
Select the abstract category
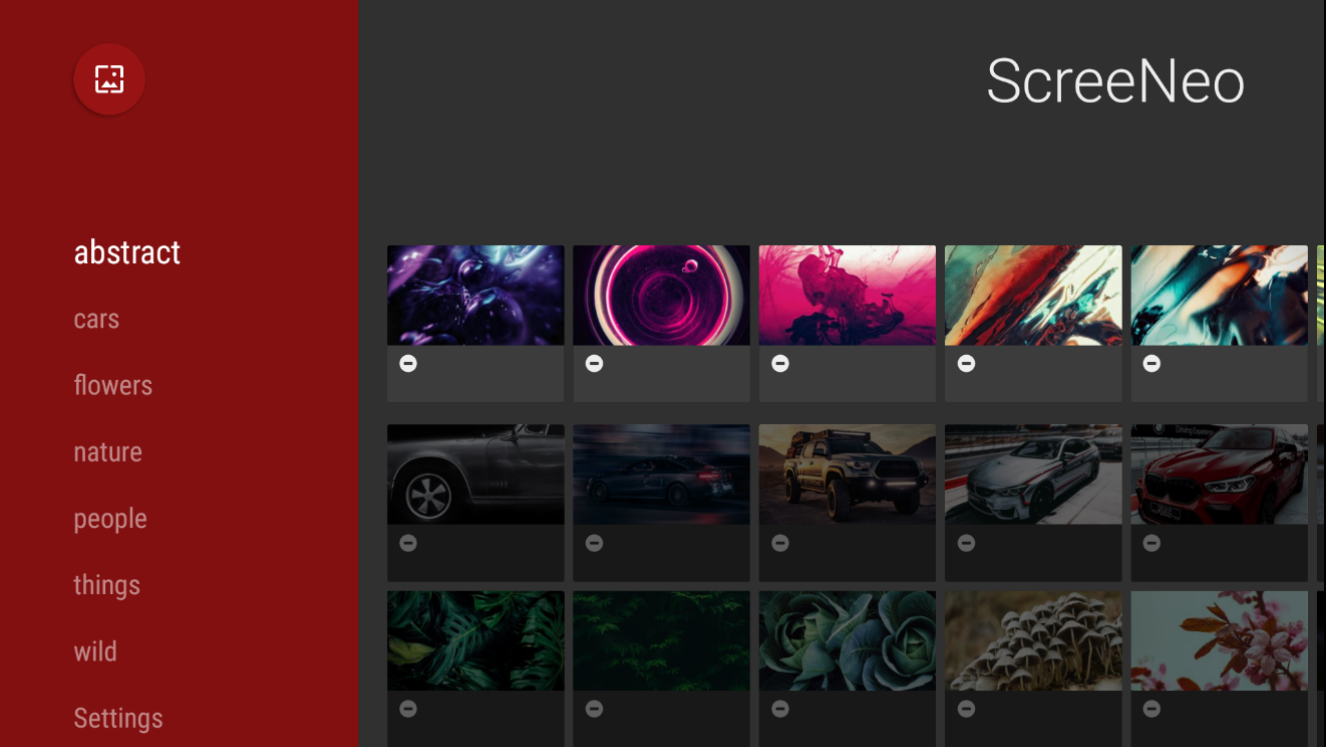coord(127,252)
